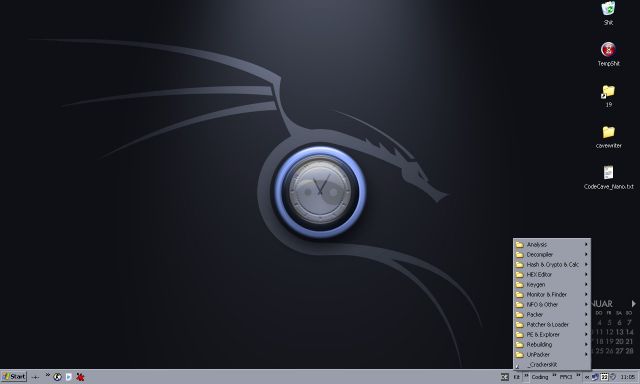Launch the globe browser icon in taskbar
This screenshot has width=640, height=384.
tap(58, 377)
